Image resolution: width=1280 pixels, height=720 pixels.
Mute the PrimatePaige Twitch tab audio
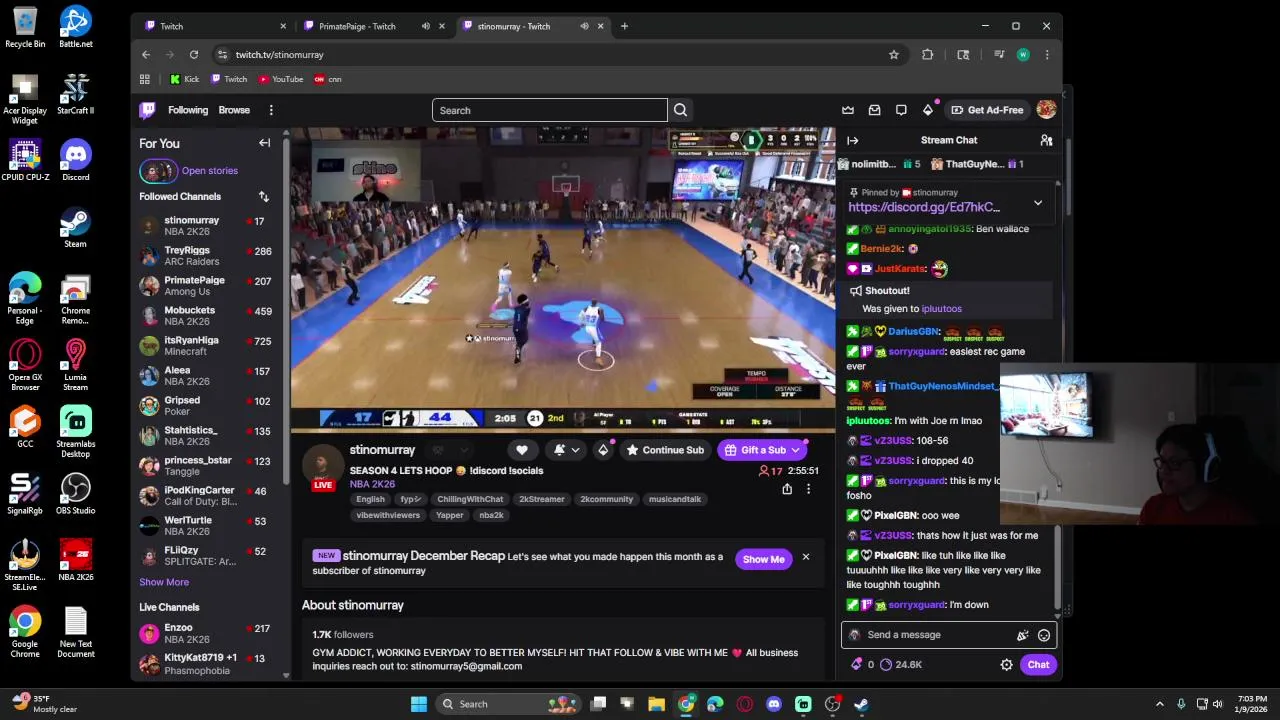[426, 26]
